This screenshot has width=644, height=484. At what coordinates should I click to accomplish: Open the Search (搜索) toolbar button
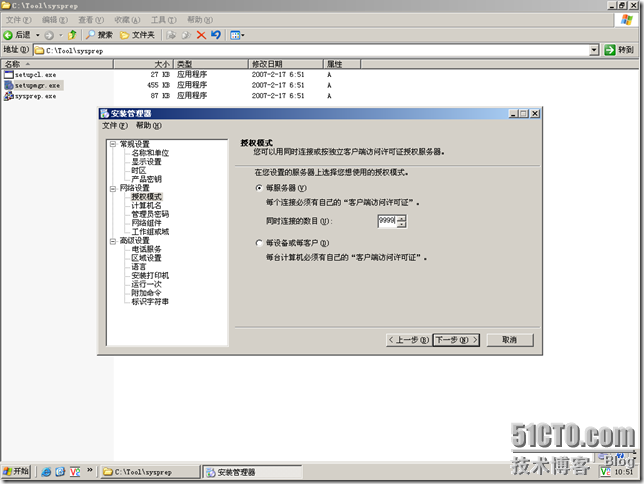99,35
